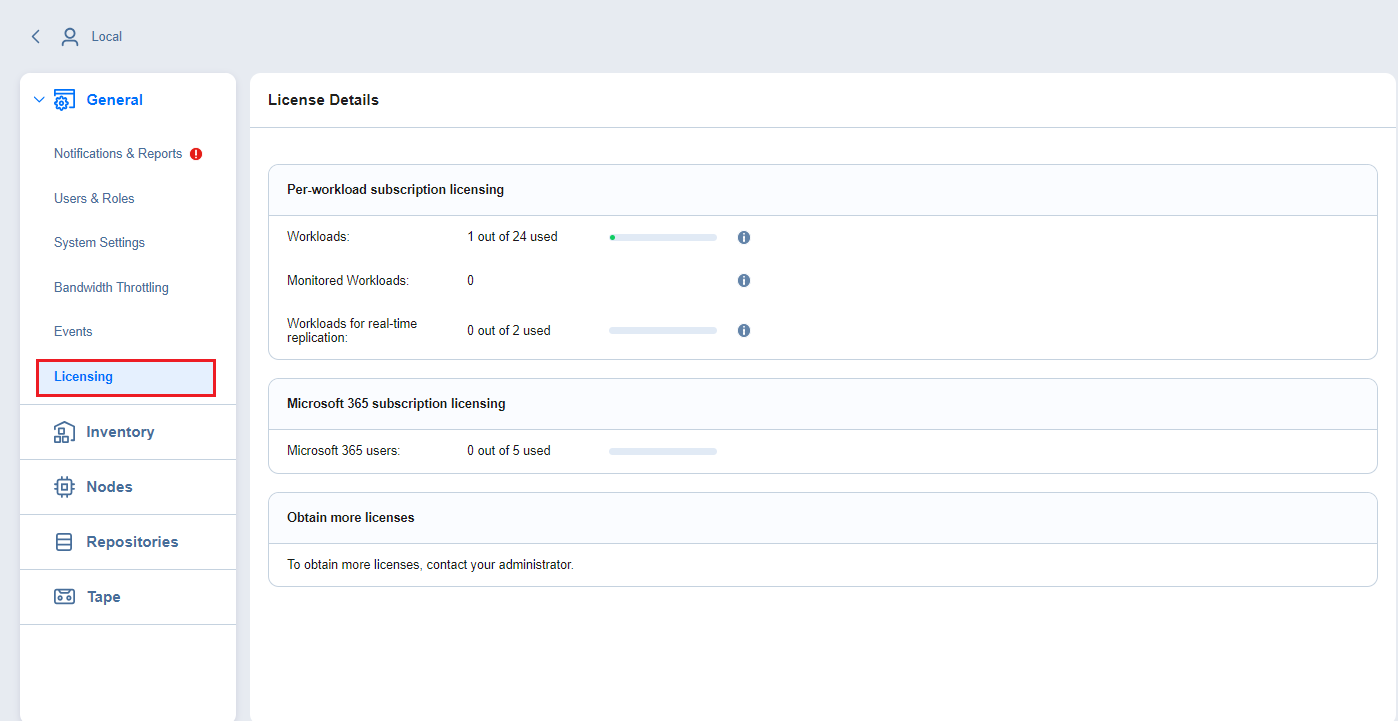Viewport: 1398px width, 721px height.
Task: Open System Settings
Action: tap(99, 242)
